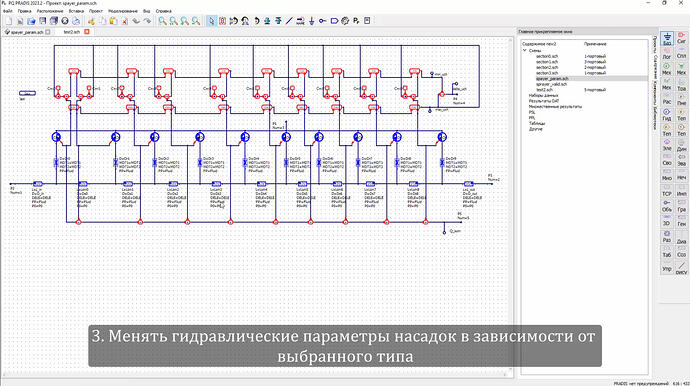Click the save floppy-disk toolbar icon

tap(43, 21)
